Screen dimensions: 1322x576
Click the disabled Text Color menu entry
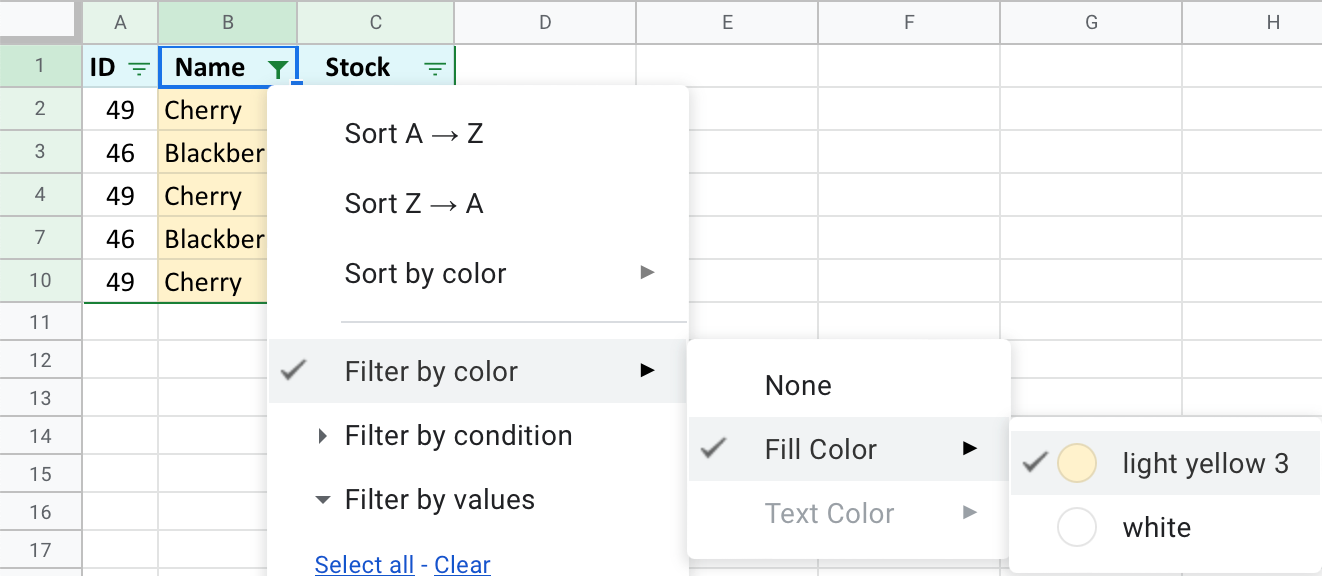click(829, 513)
